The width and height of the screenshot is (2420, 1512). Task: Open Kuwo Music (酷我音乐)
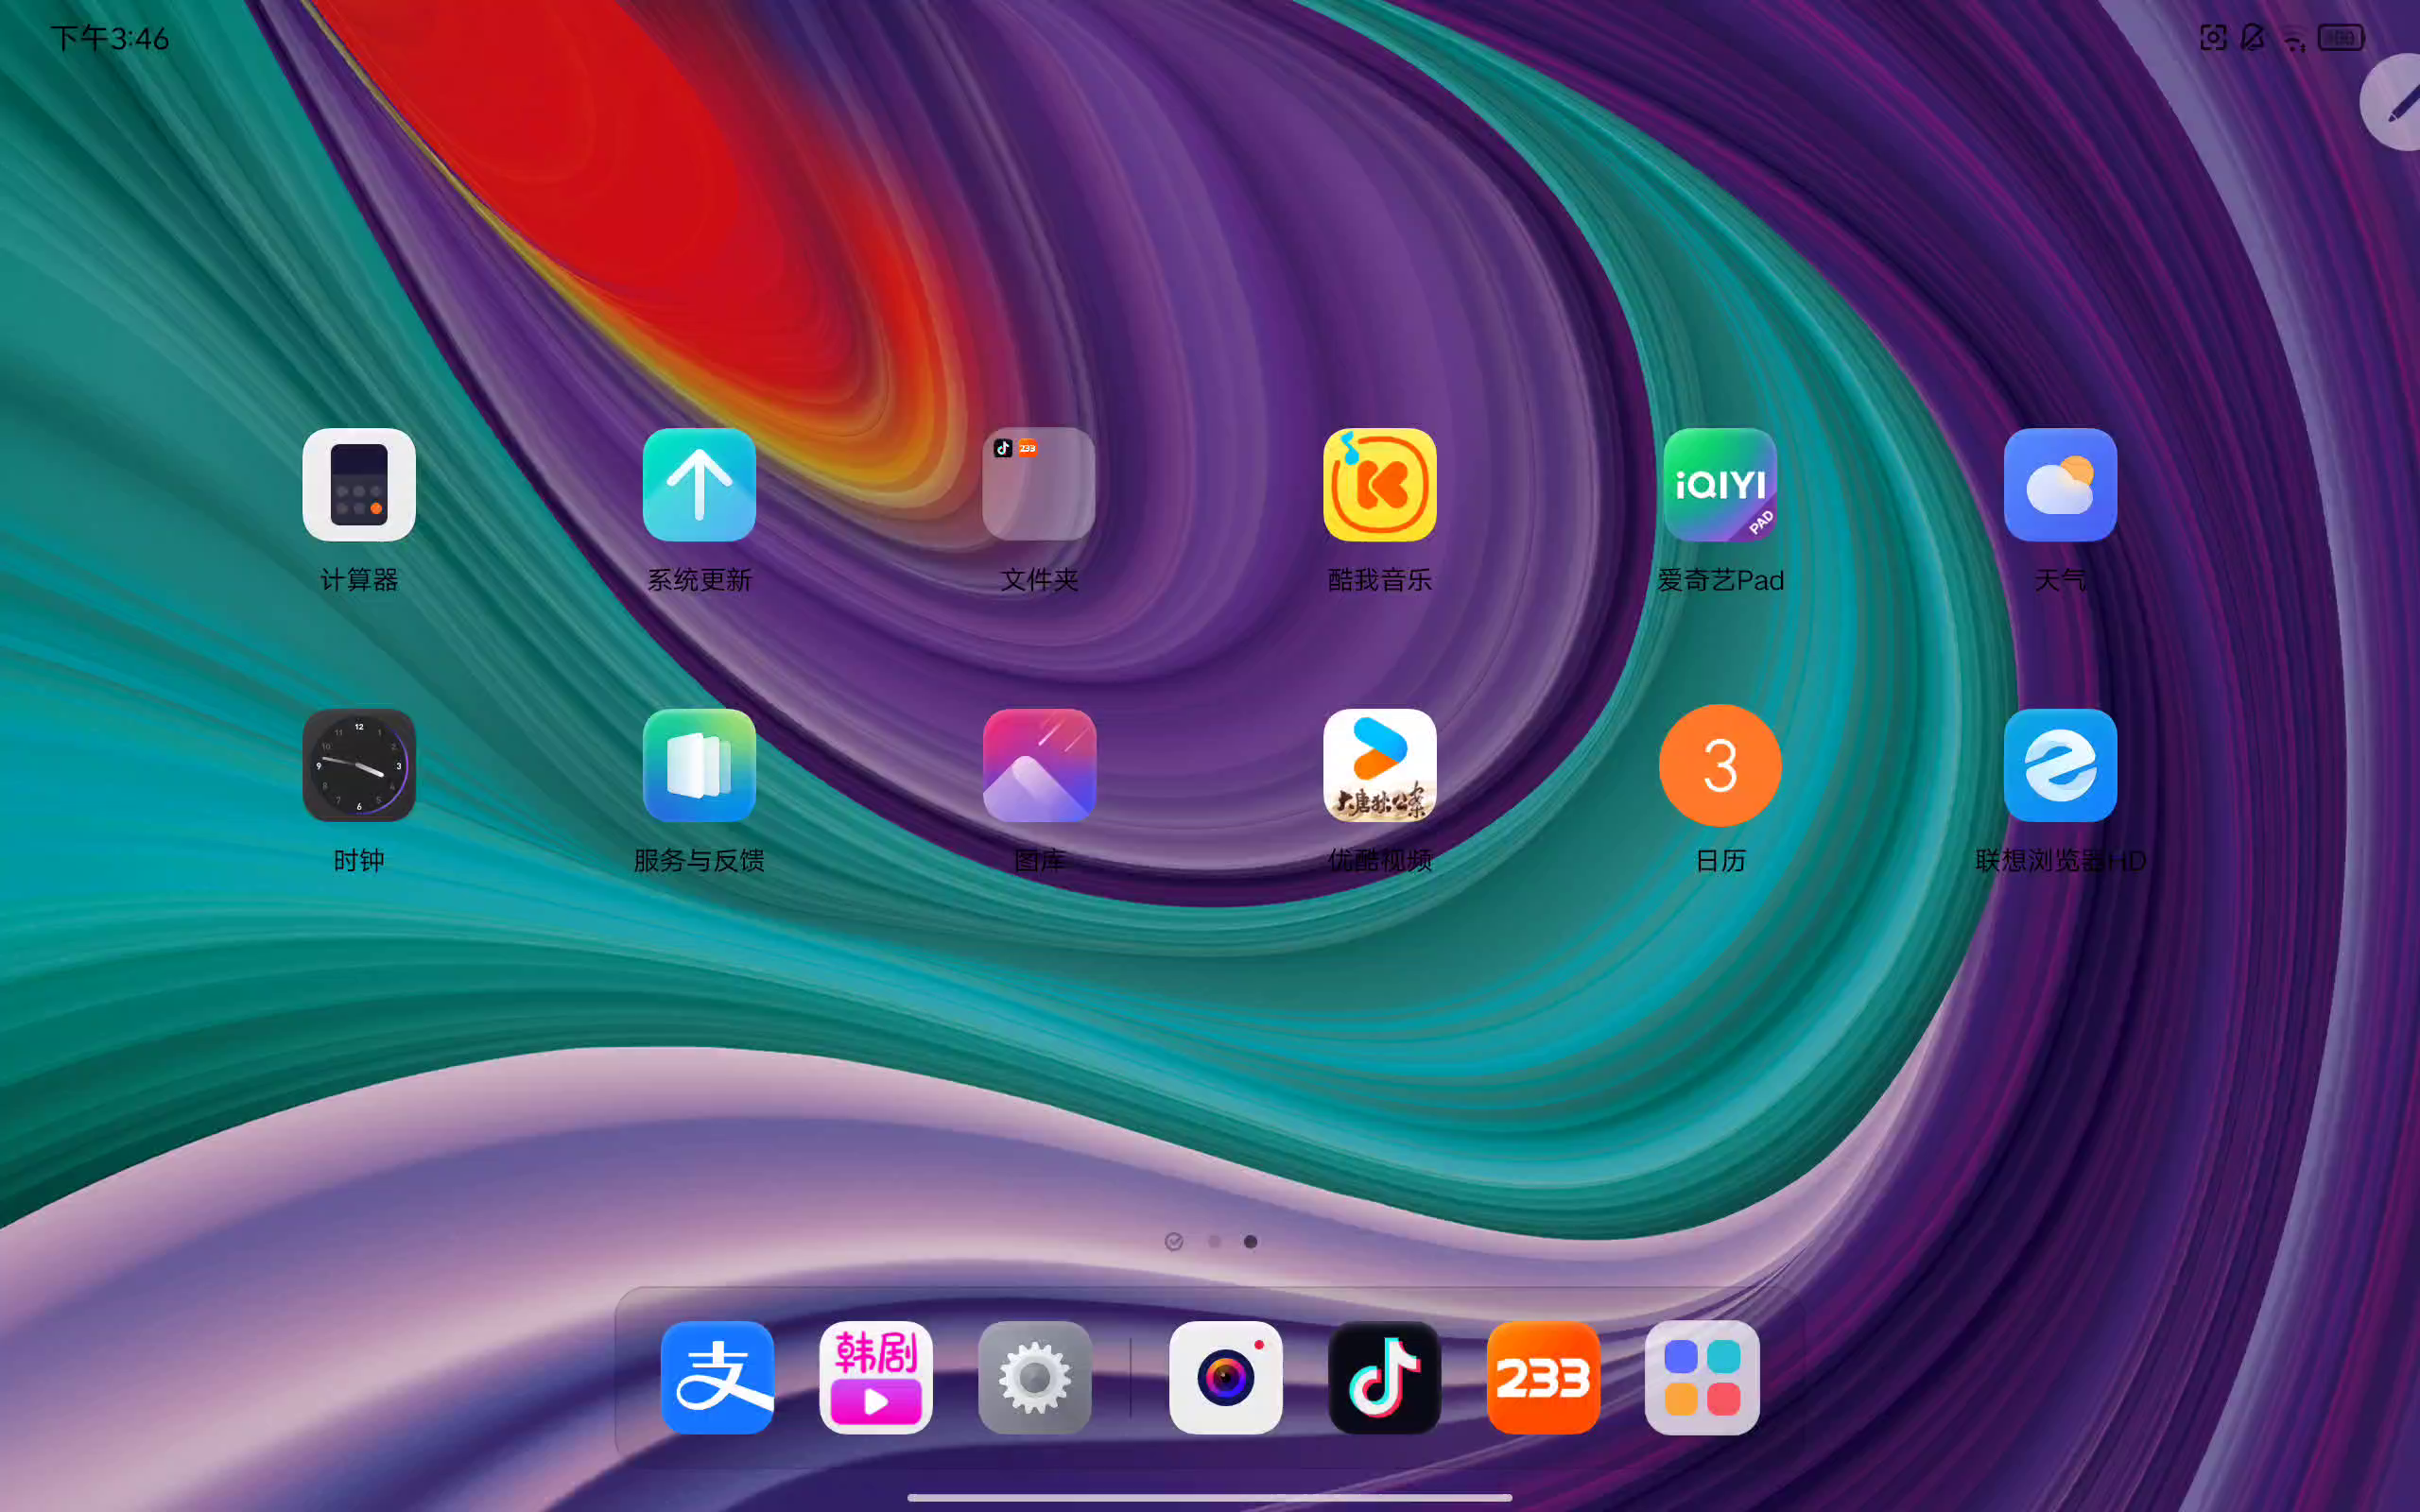point(1379,485)
